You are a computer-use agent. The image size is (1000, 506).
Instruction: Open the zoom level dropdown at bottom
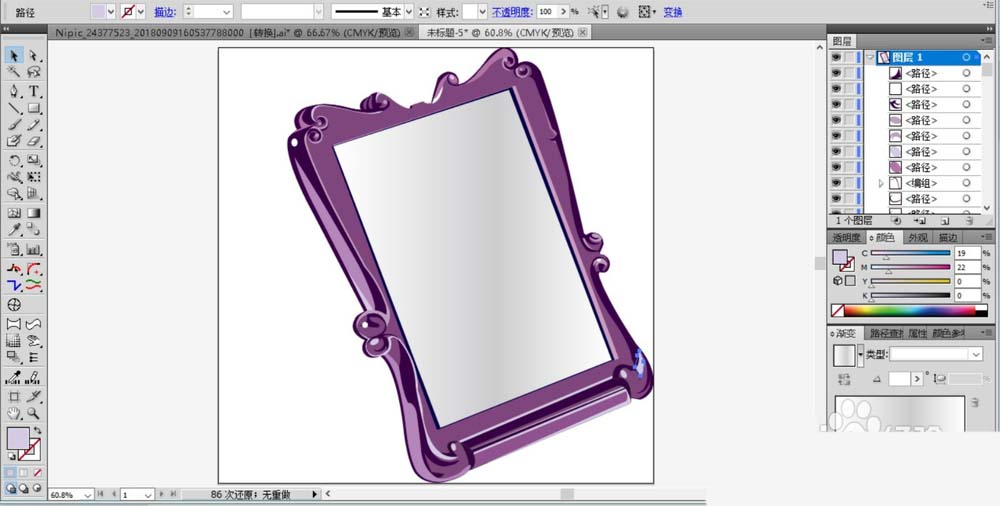click(x=88, y=495)
